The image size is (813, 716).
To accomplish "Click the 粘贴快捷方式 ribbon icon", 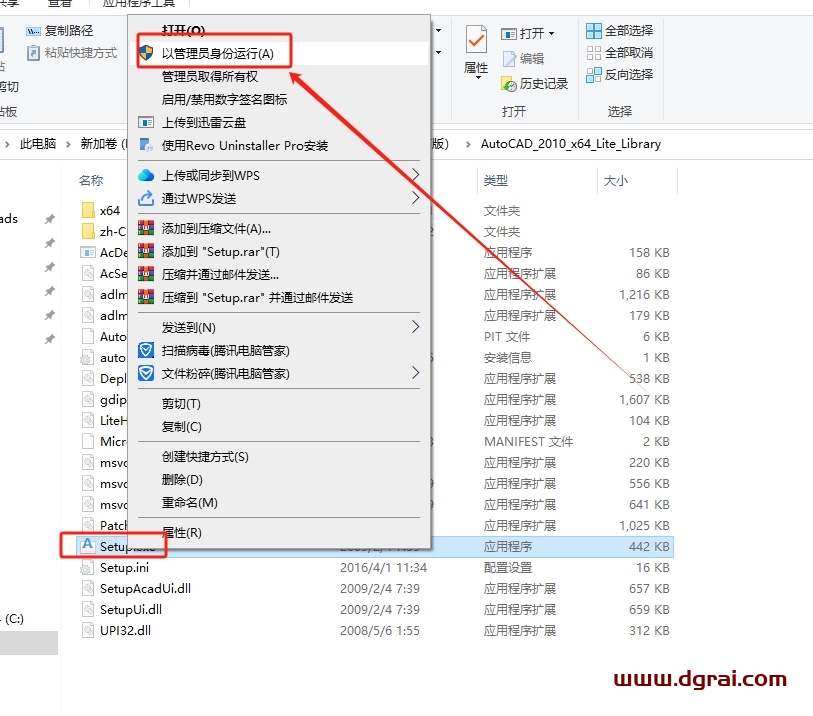I will (x=33, y=53).
